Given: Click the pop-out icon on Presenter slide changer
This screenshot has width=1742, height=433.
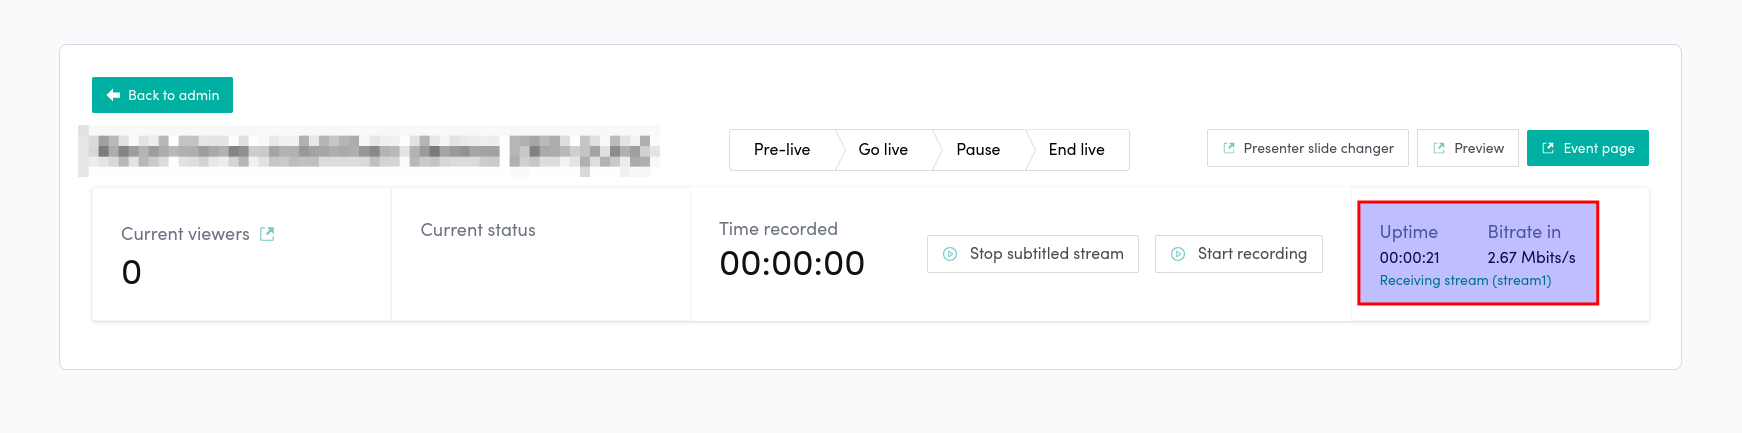Looking at the screenshot, I should point(1229,148).
